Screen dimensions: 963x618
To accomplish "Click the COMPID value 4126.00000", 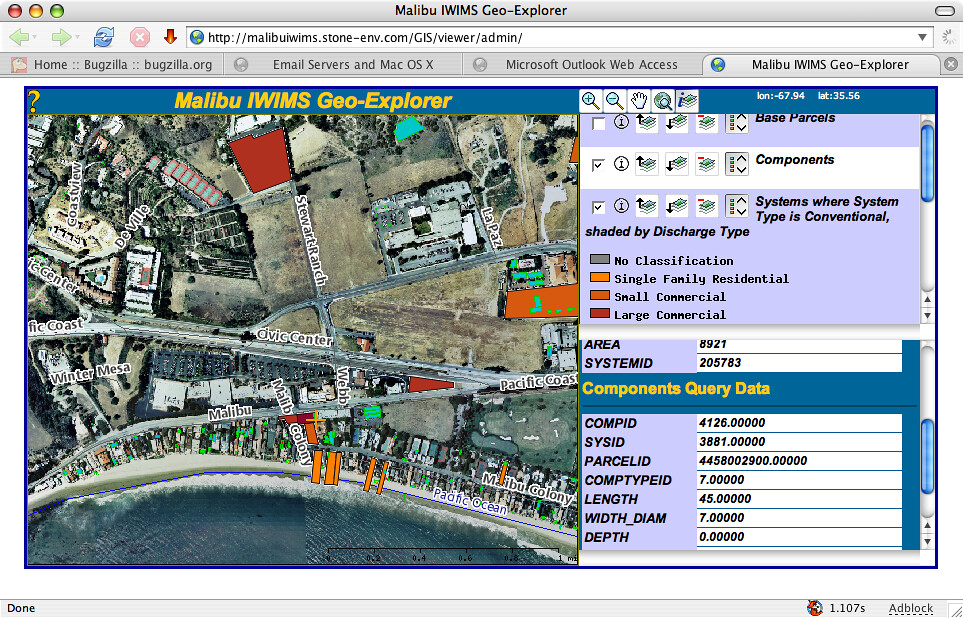I will [732, 423].
